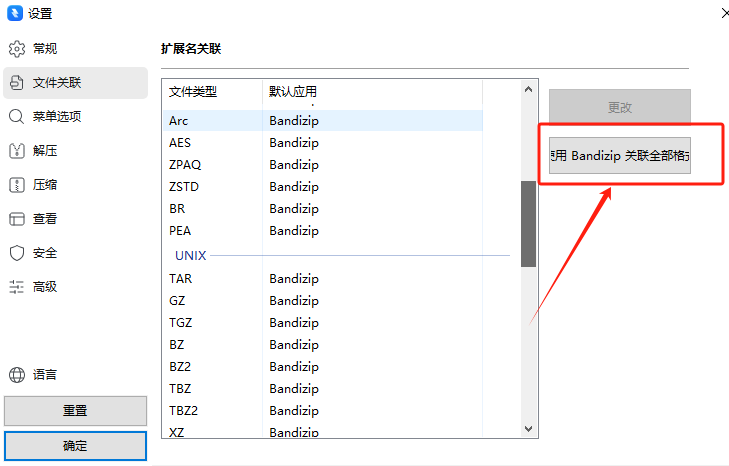Image resolution: width=729 pixels, height=466 pixels.
Task: Click 用 Bandizip 关联全部格式 button
Action: 620,155
